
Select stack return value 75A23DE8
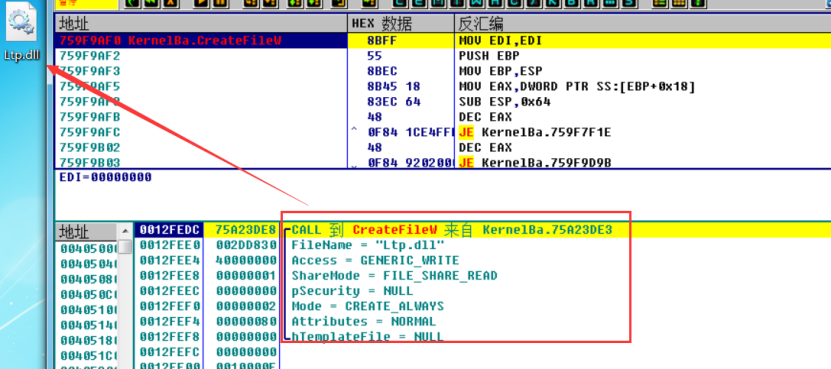[246, 230]
